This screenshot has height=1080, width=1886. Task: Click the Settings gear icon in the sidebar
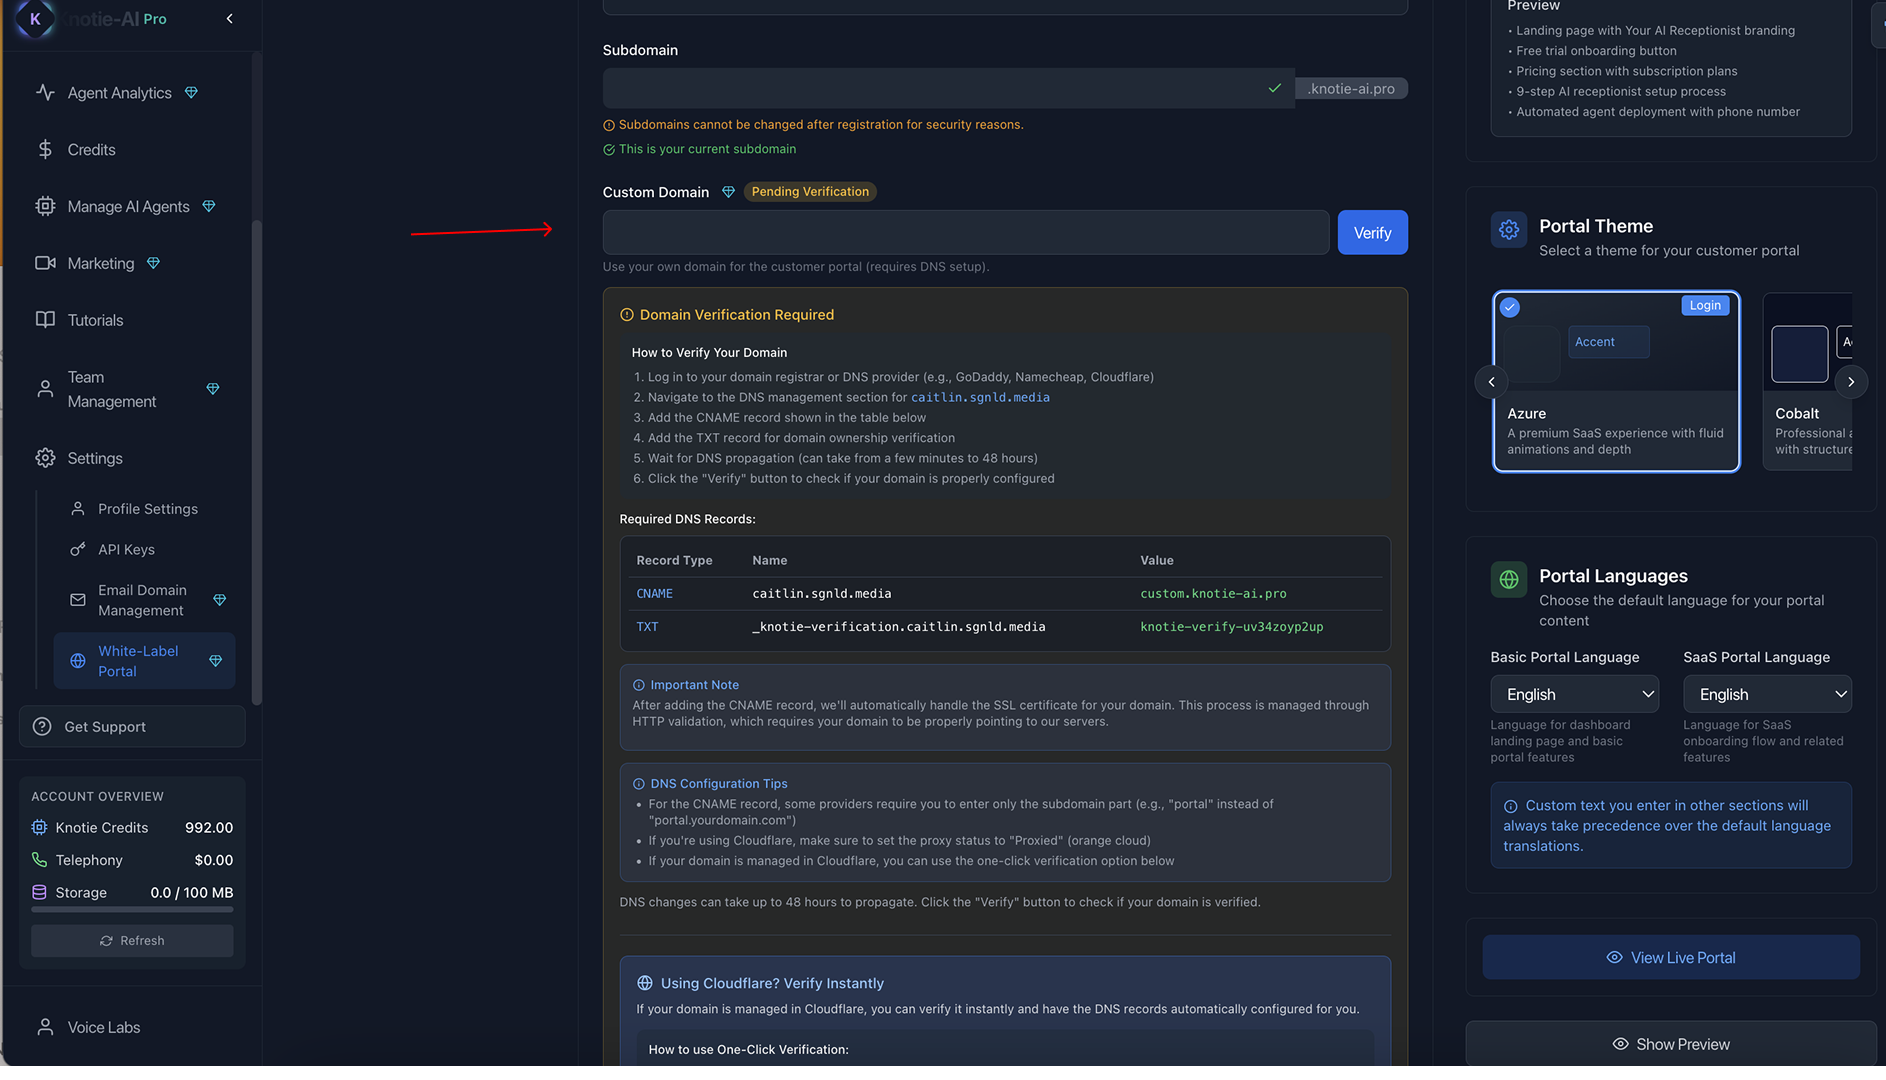tap(45, 459)
